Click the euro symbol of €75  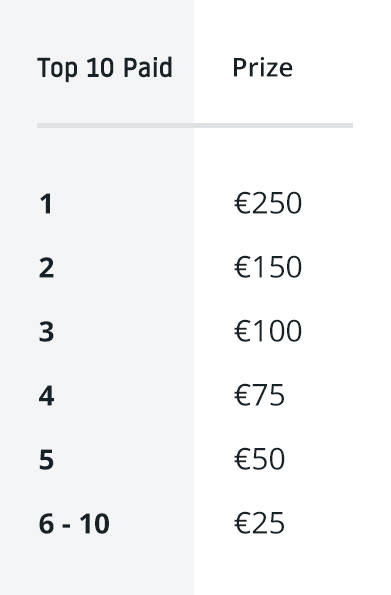tap(242, 395)
